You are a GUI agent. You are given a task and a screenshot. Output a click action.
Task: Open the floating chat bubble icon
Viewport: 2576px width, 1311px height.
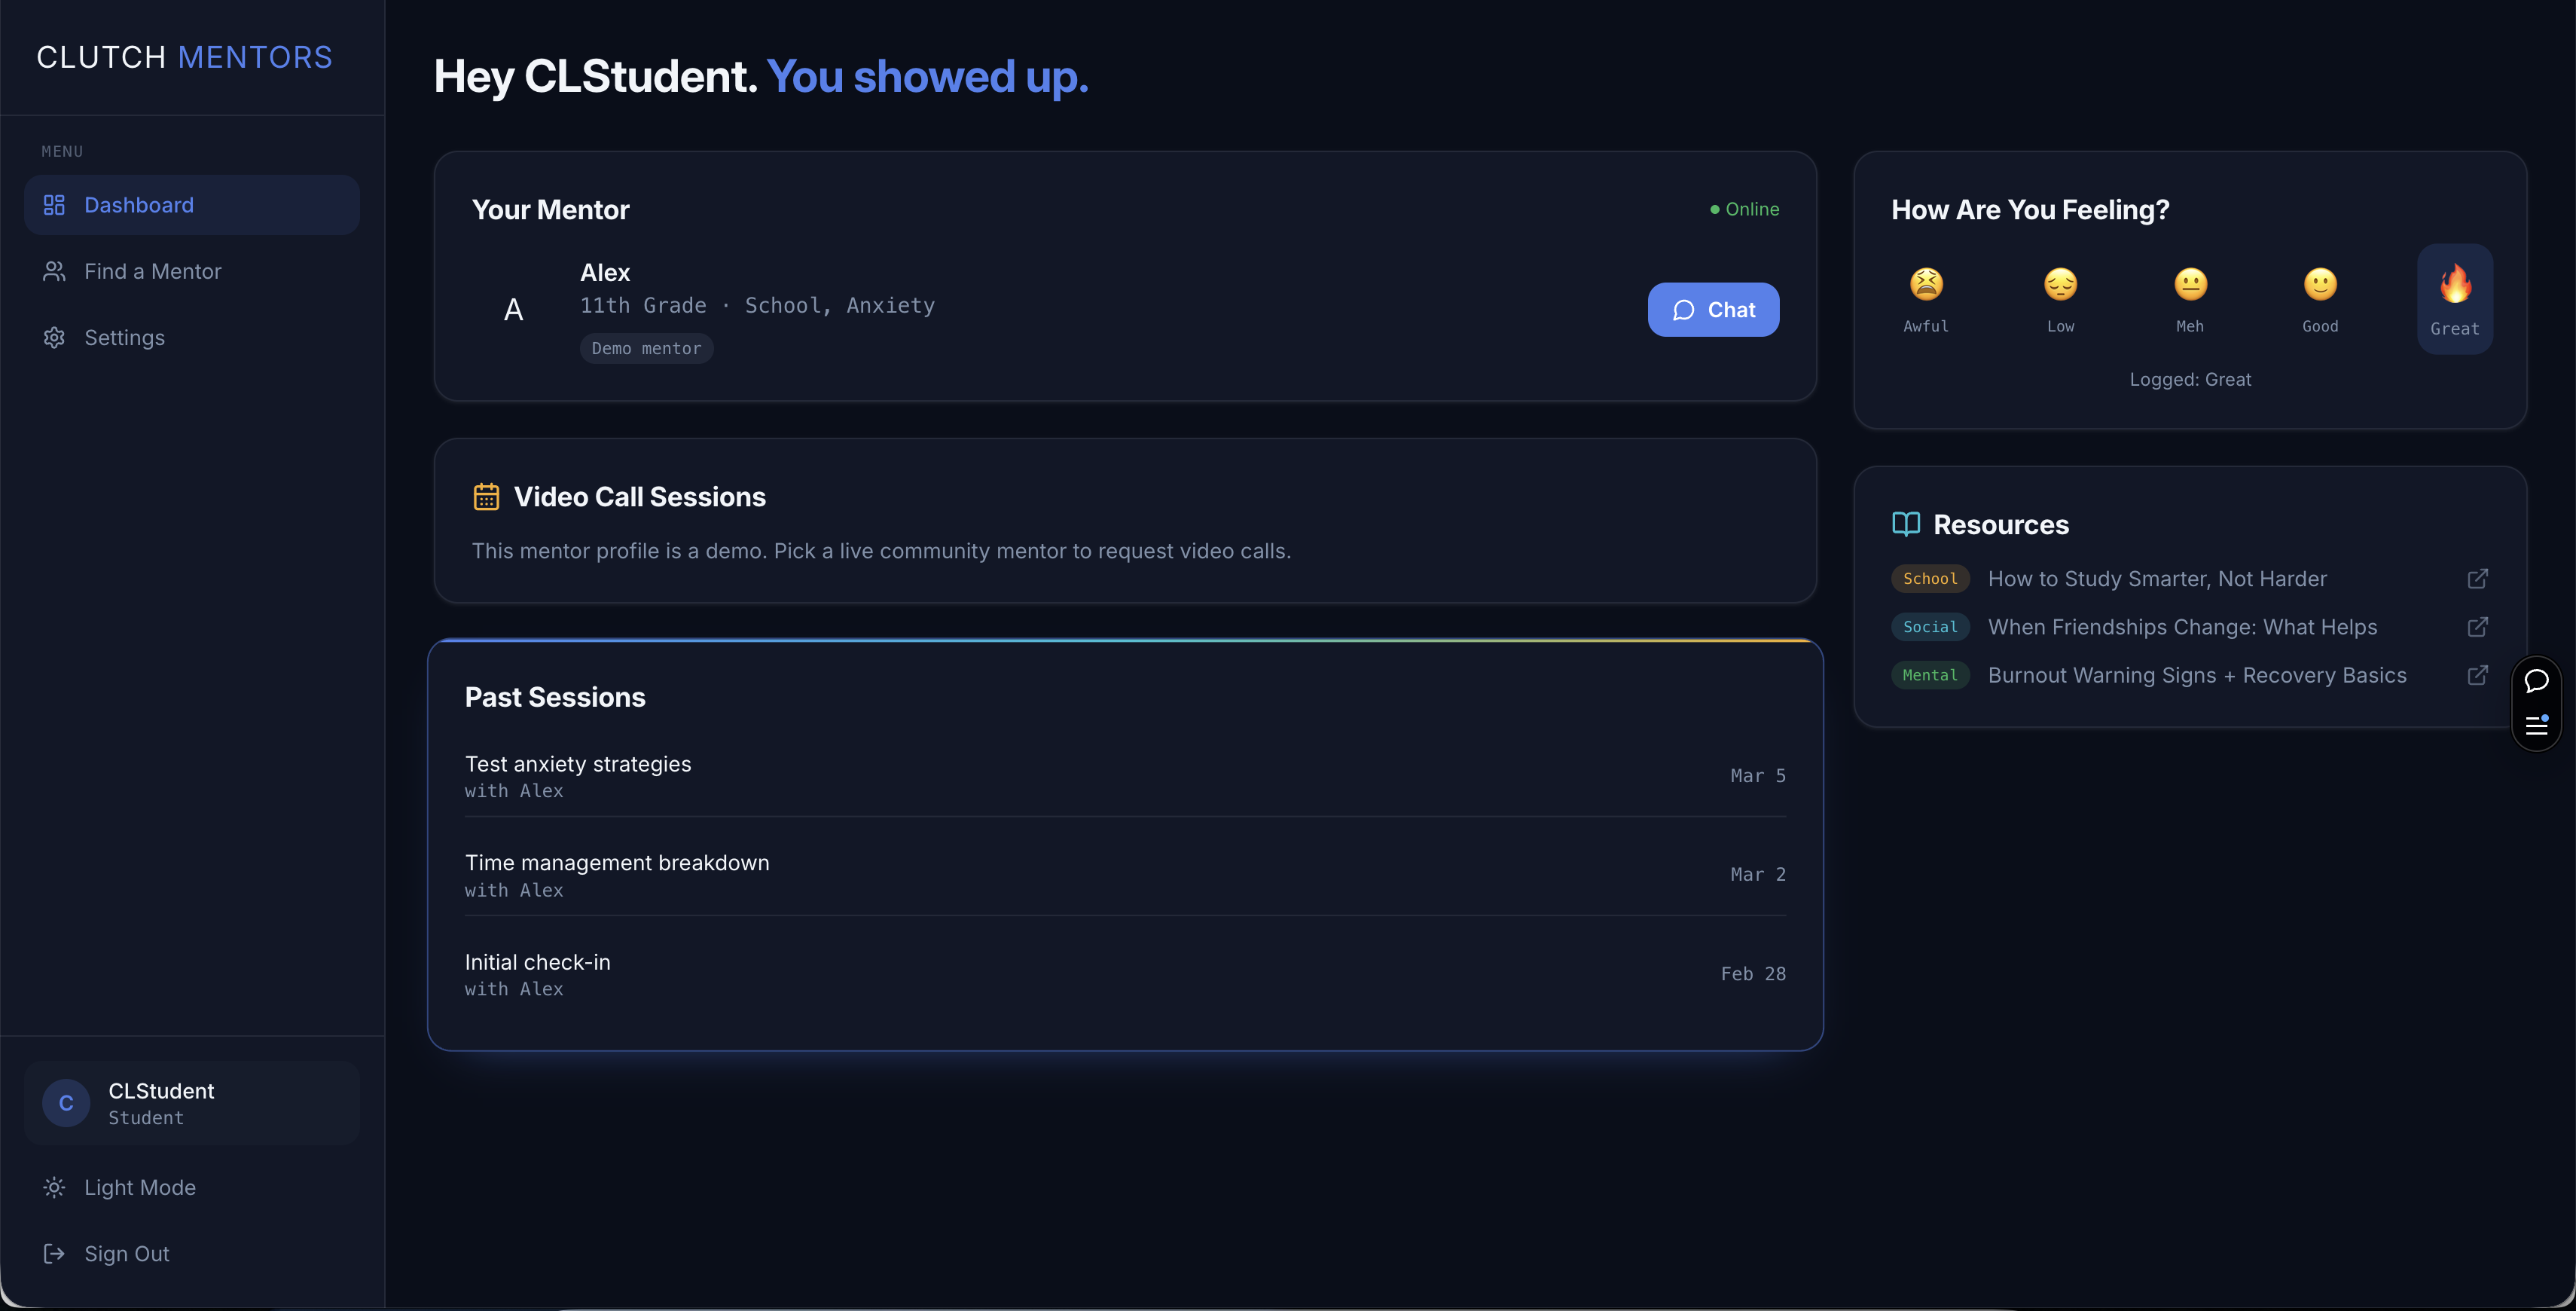pos(2536,681)
